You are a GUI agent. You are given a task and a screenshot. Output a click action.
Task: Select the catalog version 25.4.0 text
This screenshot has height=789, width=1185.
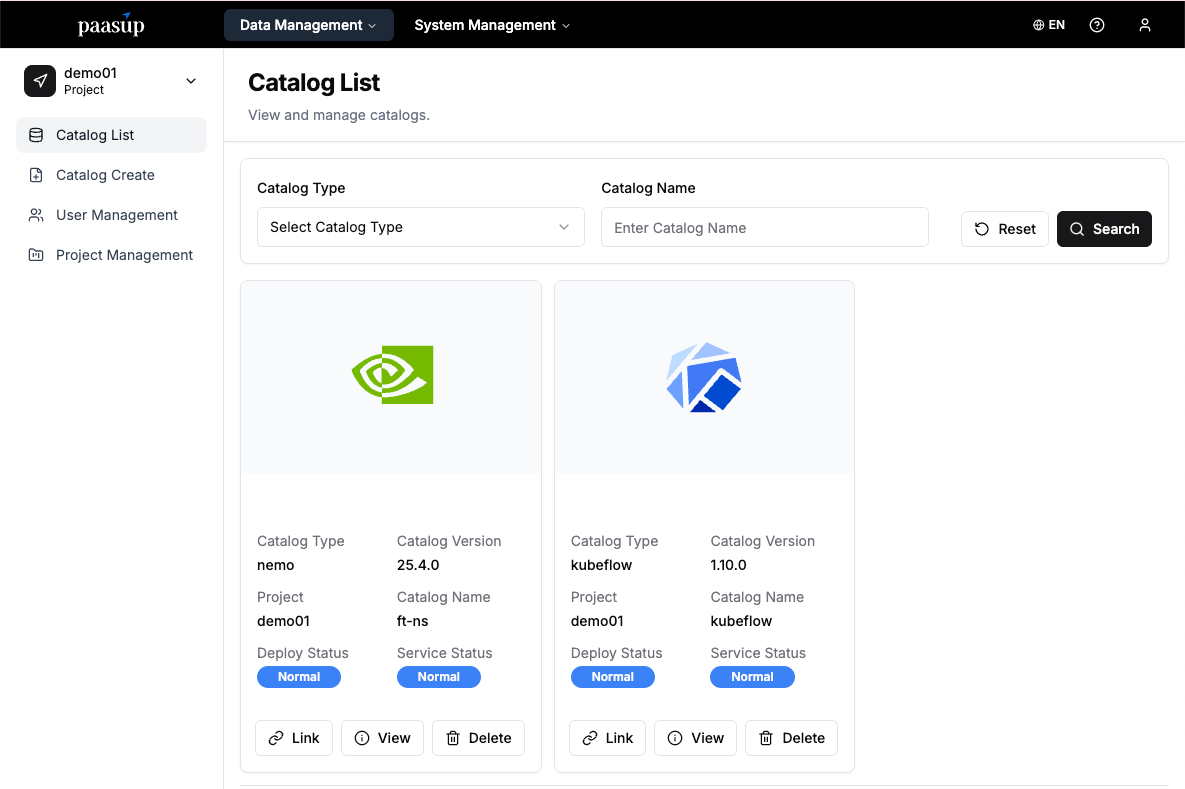click(418, 565)
